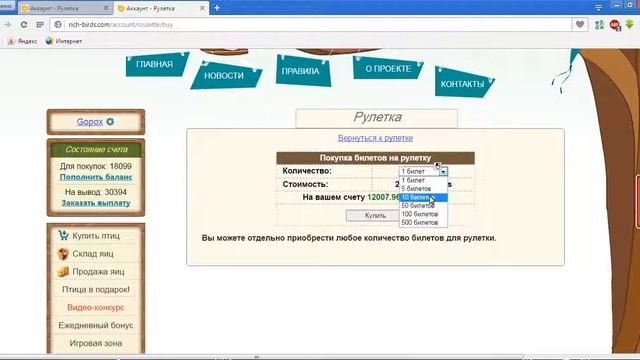Open О ПРОЕКТЕ page
Image resolution: width=640 pixels, height=360 pixels.
pos(388,68)
